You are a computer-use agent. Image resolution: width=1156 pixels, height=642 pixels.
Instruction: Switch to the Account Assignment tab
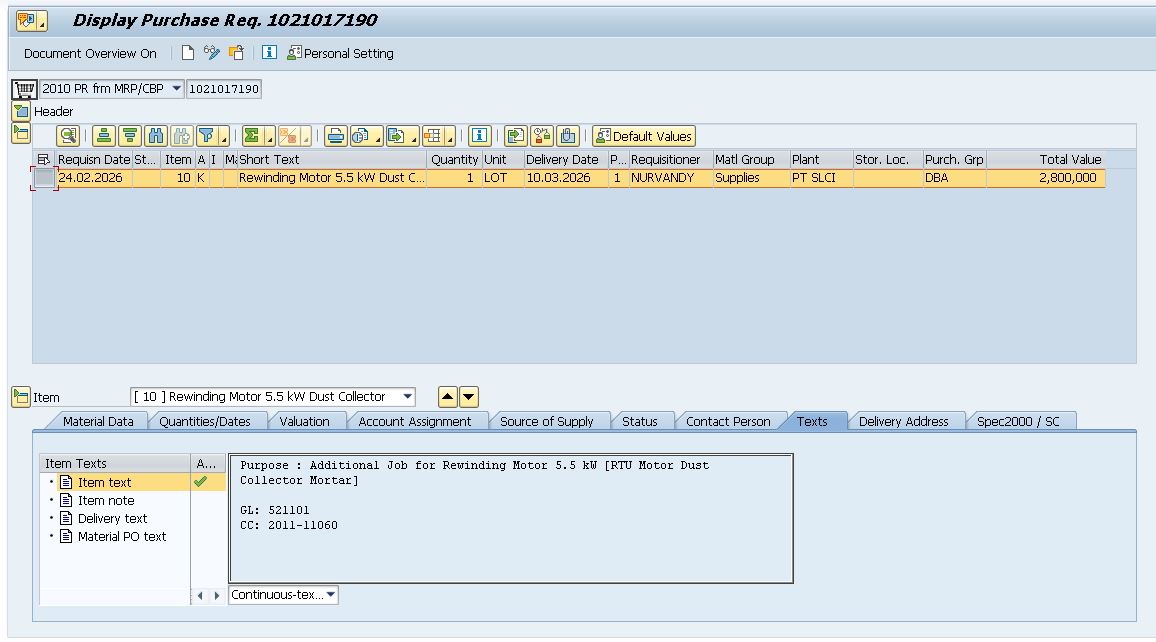pos(414,421)
